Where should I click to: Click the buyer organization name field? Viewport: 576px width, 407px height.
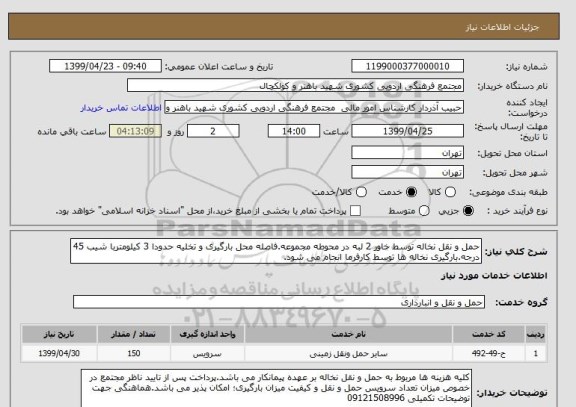[295, 86]
